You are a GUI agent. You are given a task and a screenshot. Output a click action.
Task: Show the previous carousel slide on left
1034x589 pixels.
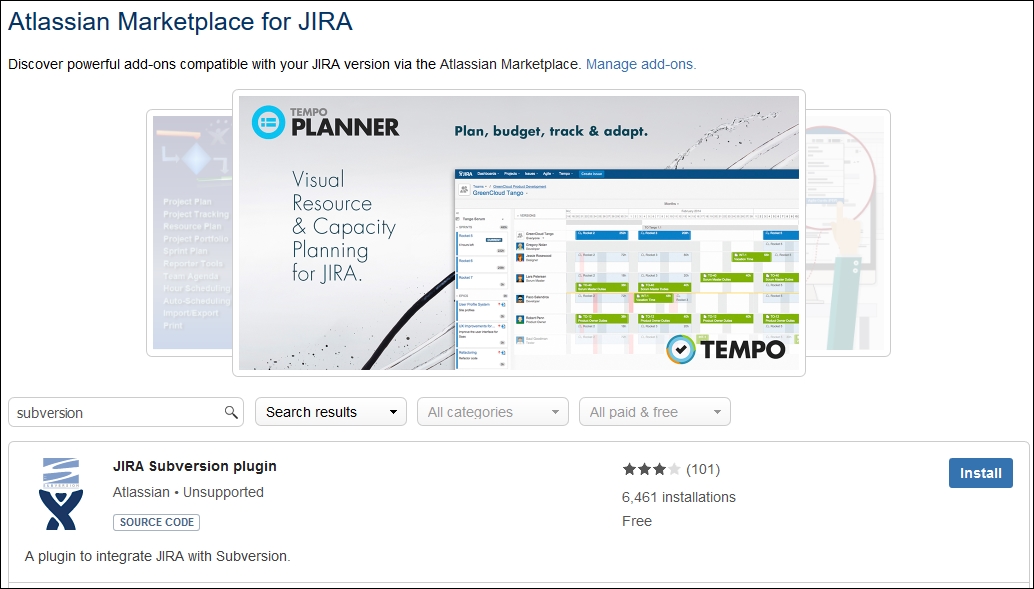tap(191, 233)
